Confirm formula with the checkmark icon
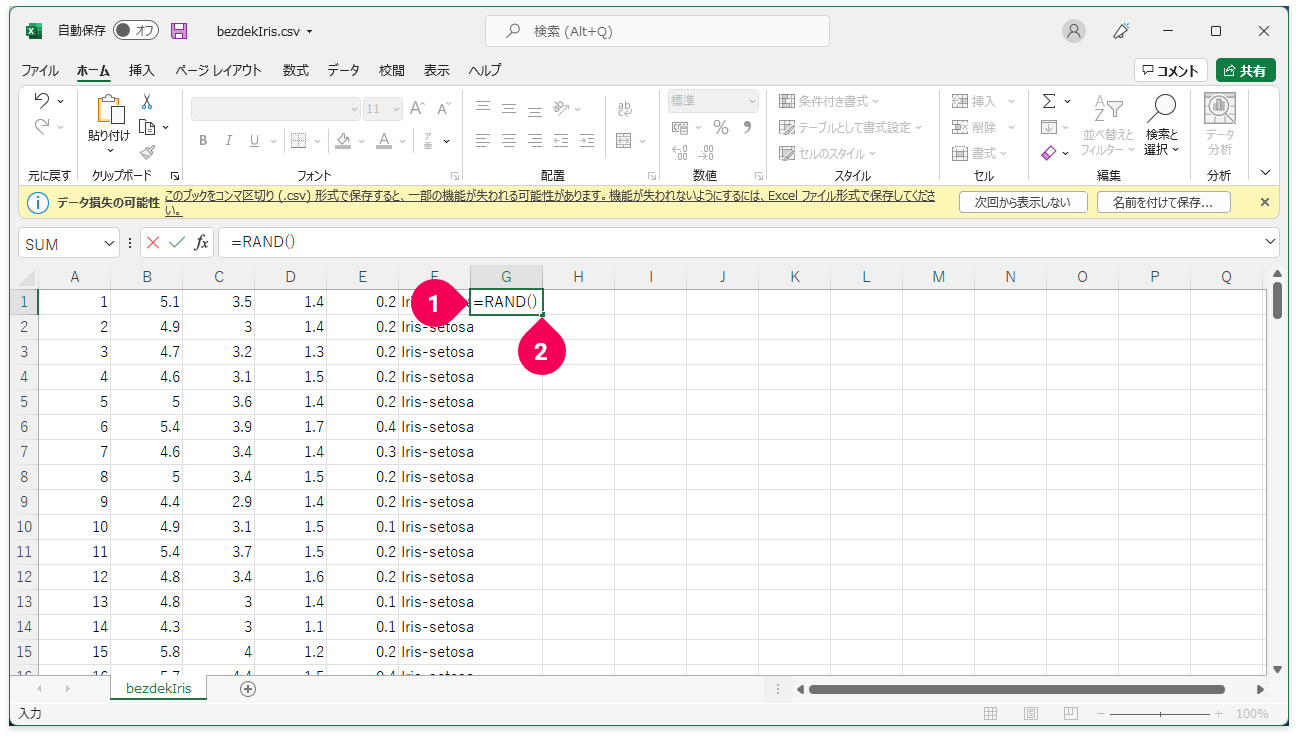1298x738 pixels. (177, 242)
